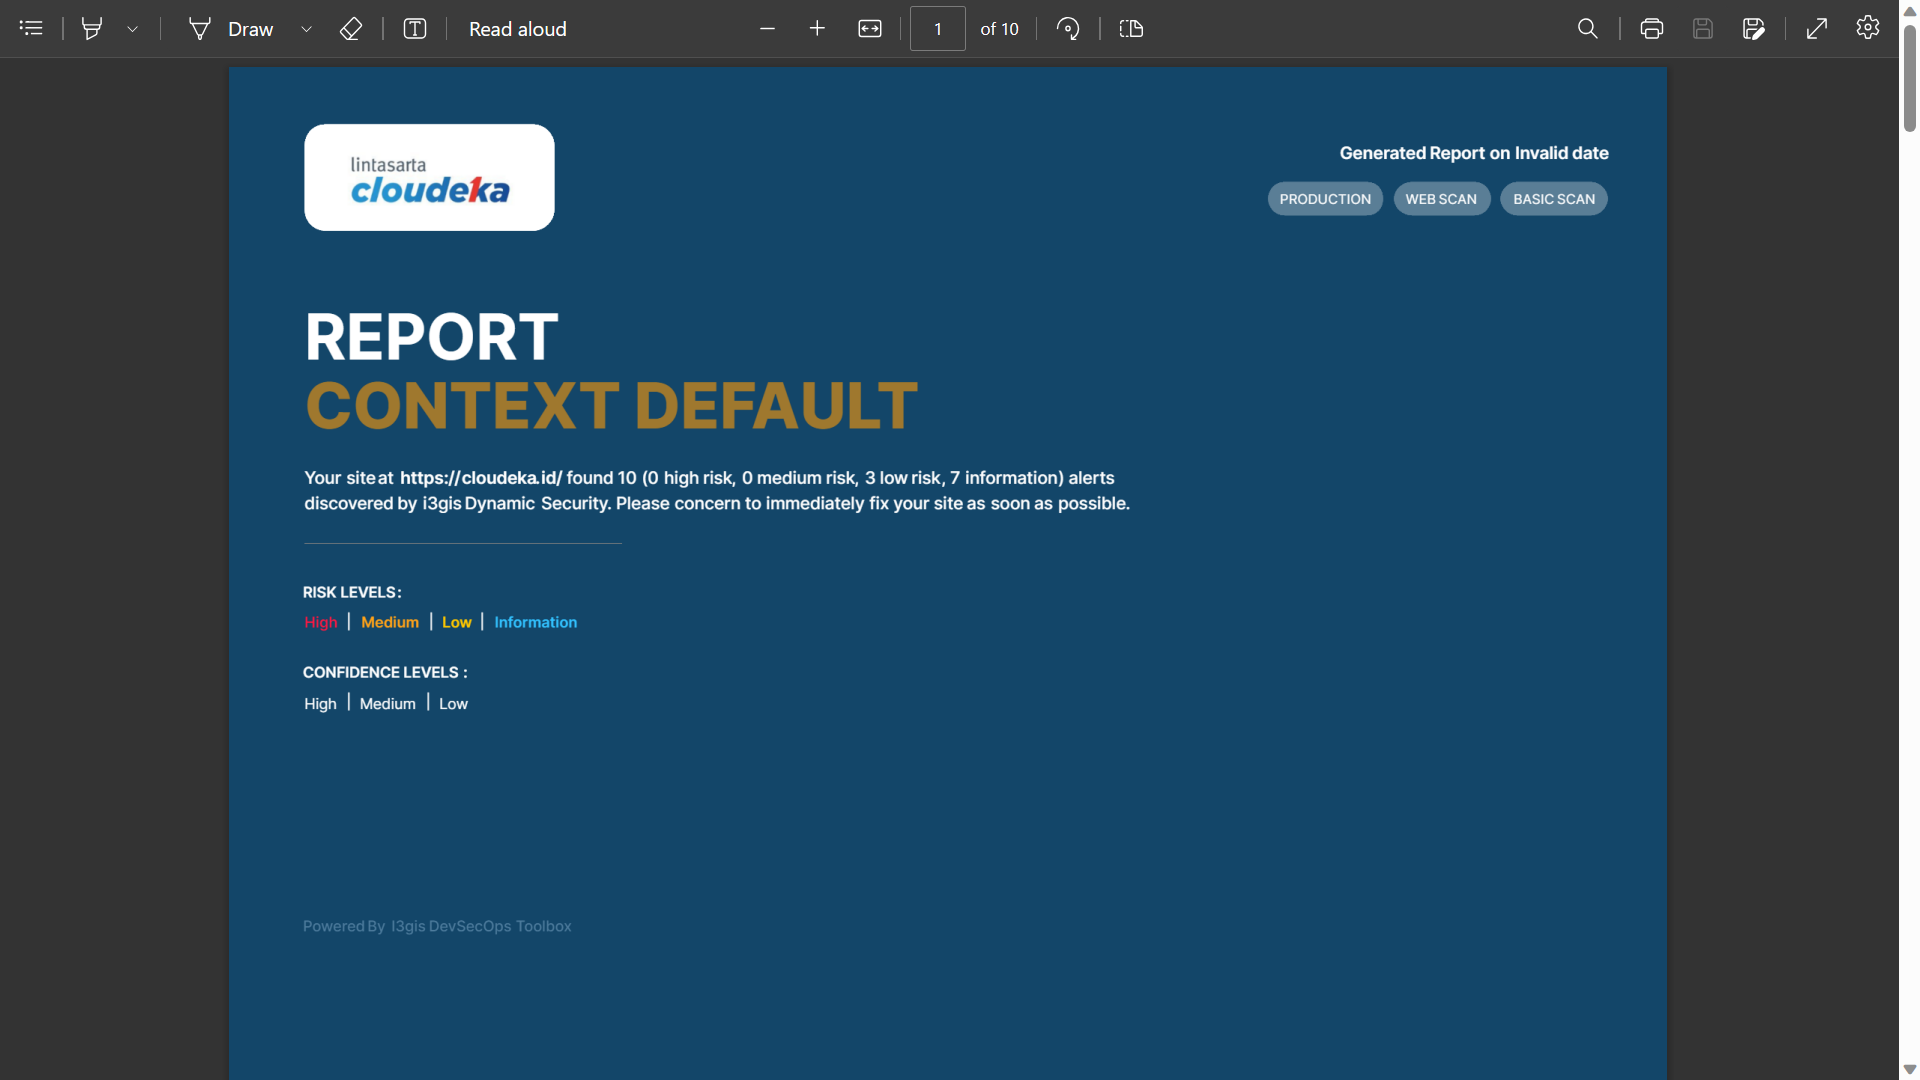Click the Add text tool icon
1920x1080 pixels.
pyautogui.click(x=415, y=29)
